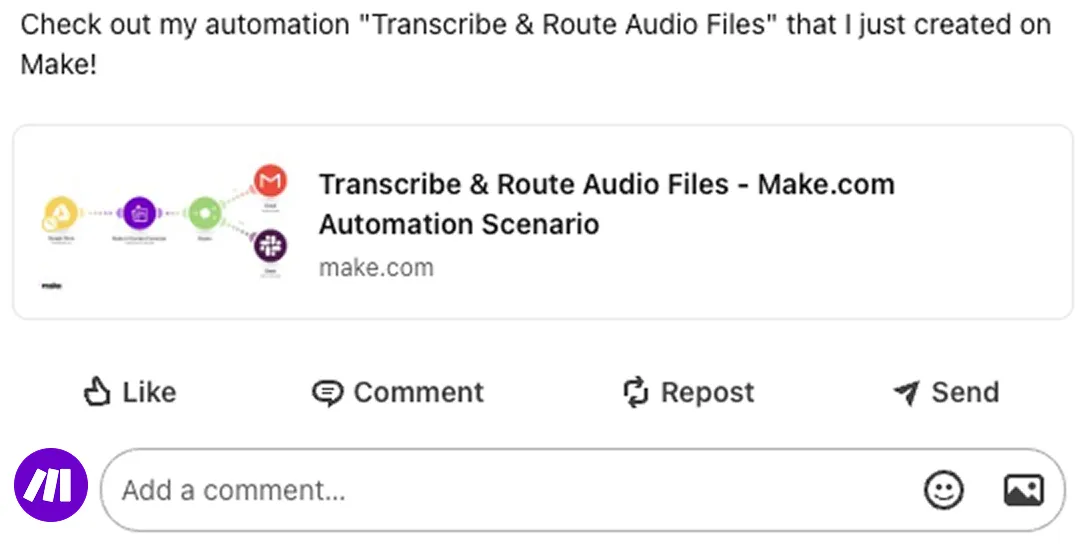
Task: Click the add photo icon in comment box
Action: (x=1023, y=490)
